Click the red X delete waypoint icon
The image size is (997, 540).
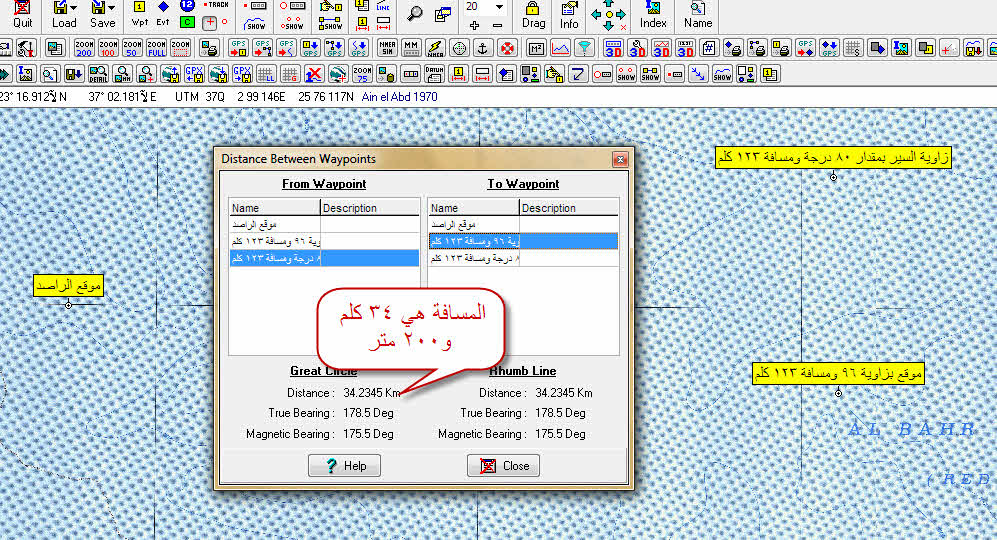313,74
